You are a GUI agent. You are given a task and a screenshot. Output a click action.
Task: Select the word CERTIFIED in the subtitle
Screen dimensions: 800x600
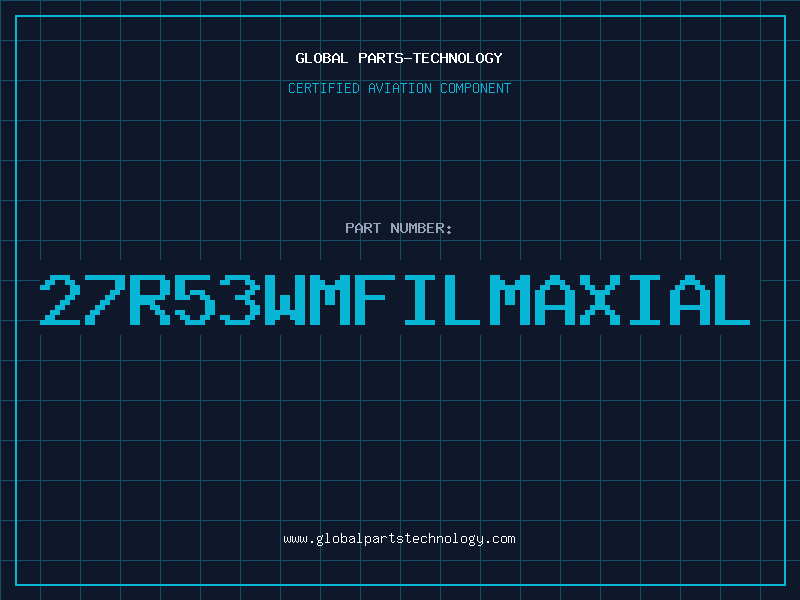tap(323, 88)
